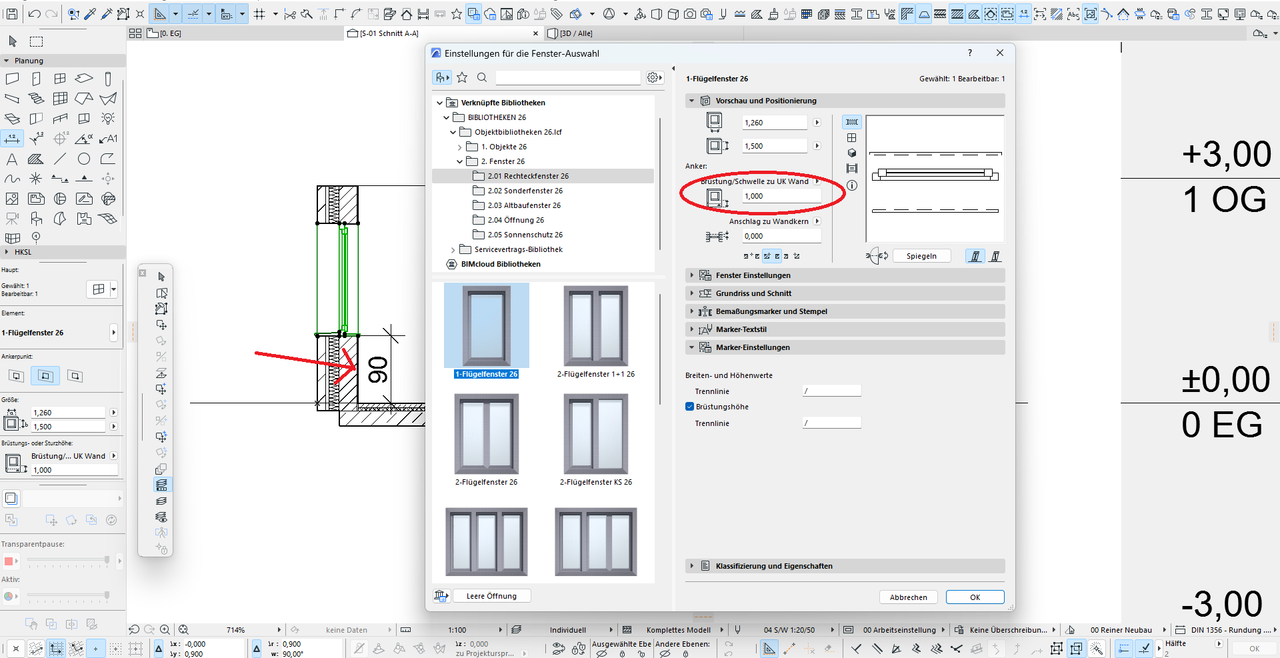Click the dialog width field showing 1,260
Image resolution: width=1280 pixels, height=658 pixels.
775,122
